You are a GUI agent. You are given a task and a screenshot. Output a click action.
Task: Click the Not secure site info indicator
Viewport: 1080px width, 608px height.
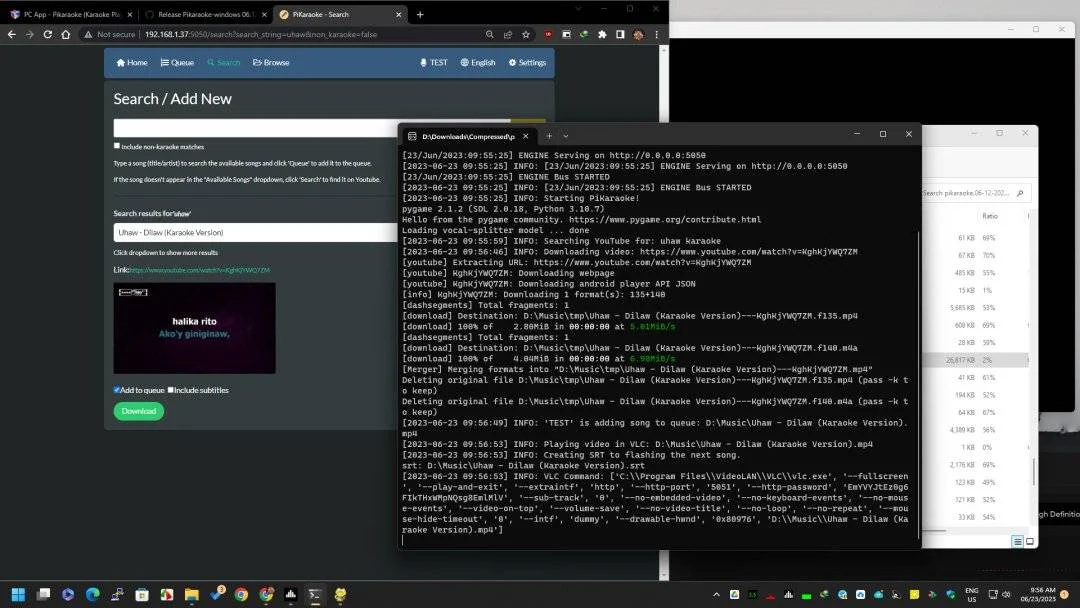click(110, 34)
